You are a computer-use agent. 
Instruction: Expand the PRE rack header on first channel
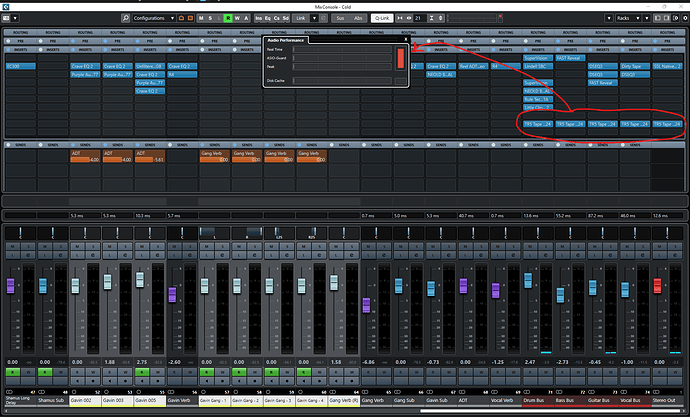(20, 41)
